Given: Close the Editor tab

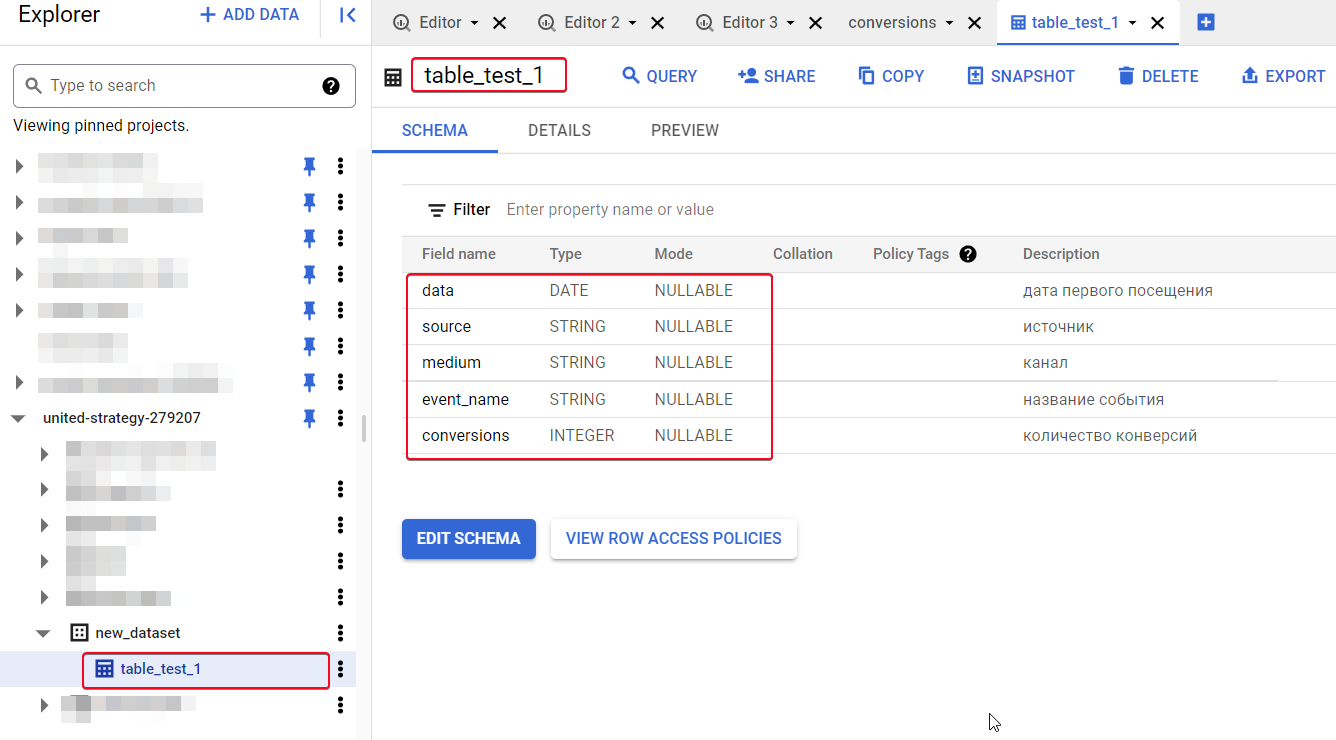Looking at the screenshot, I should pyautogui.click(x=500, y=22).
